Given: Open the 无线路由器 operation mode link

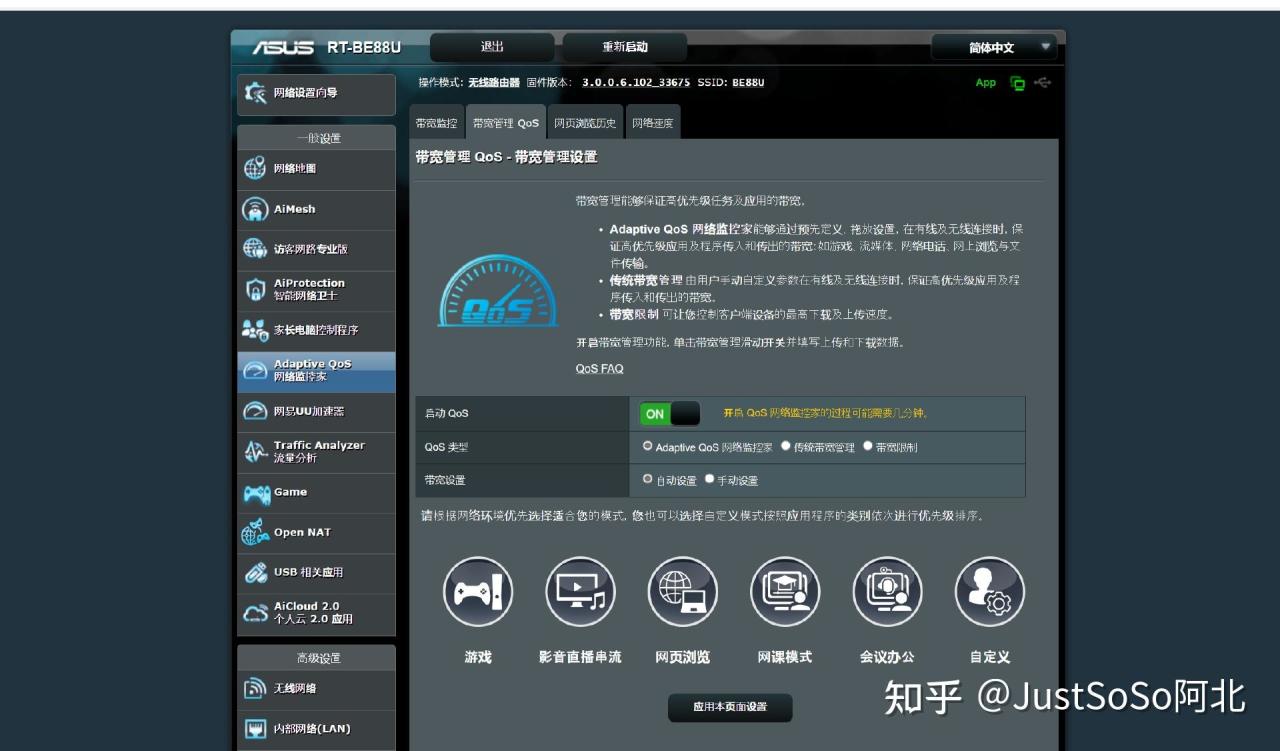Looking at the screenshot, I should coord(494,83).
